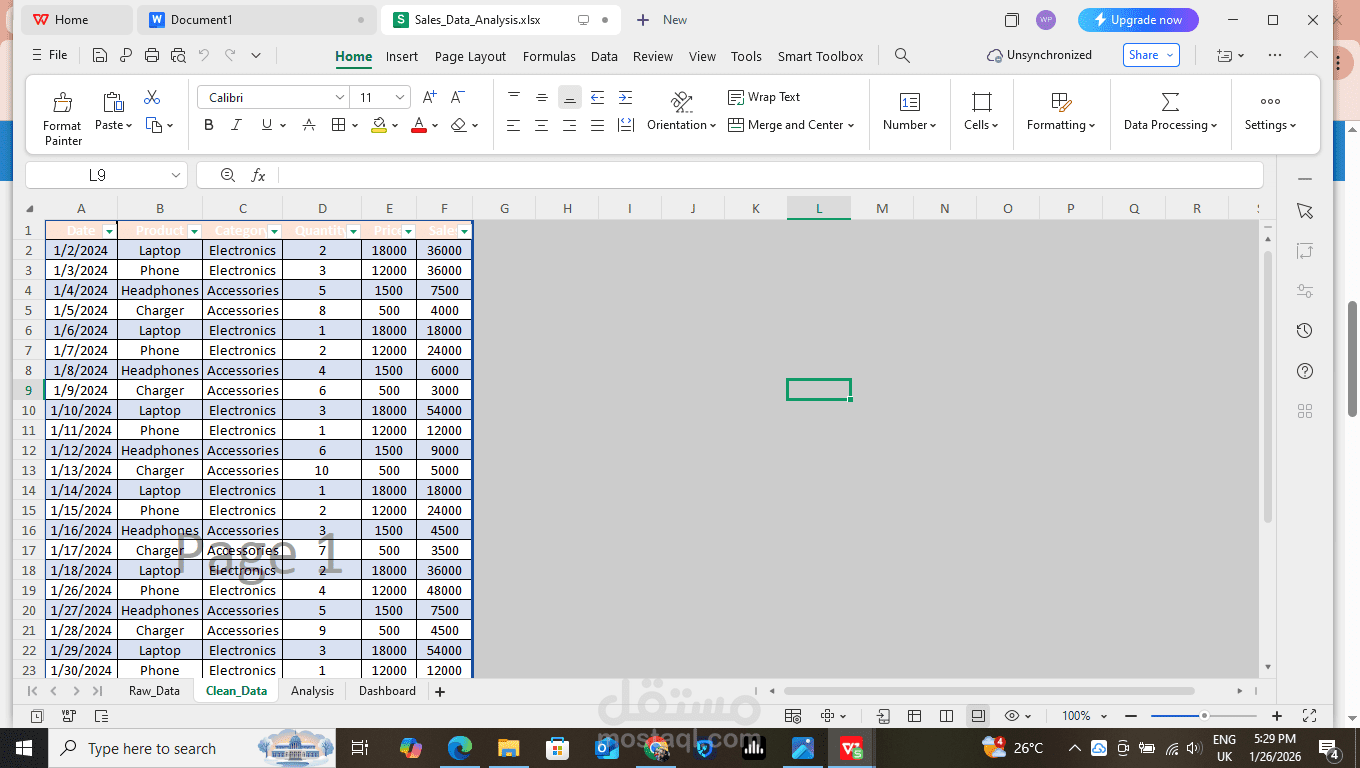
Task: Expand the Name Box dropdown arrow
Action: click(176, 175)
